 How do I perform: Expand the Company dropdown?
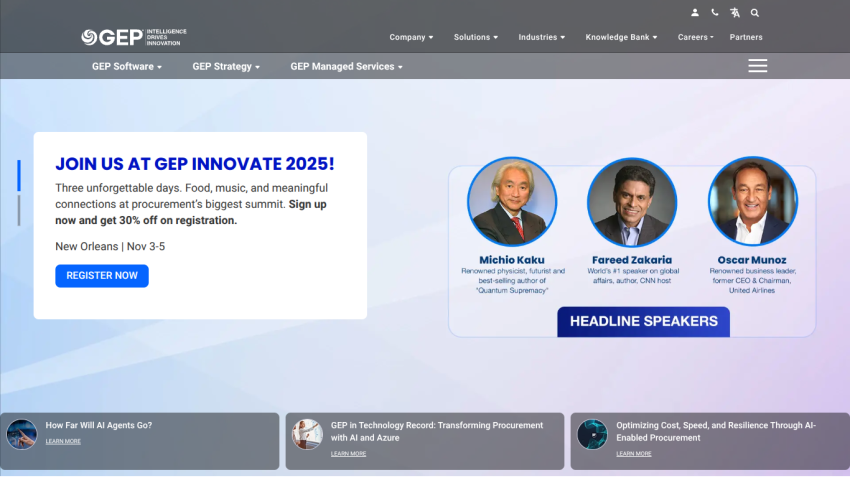pyautogui.click(x=411, y=37)
